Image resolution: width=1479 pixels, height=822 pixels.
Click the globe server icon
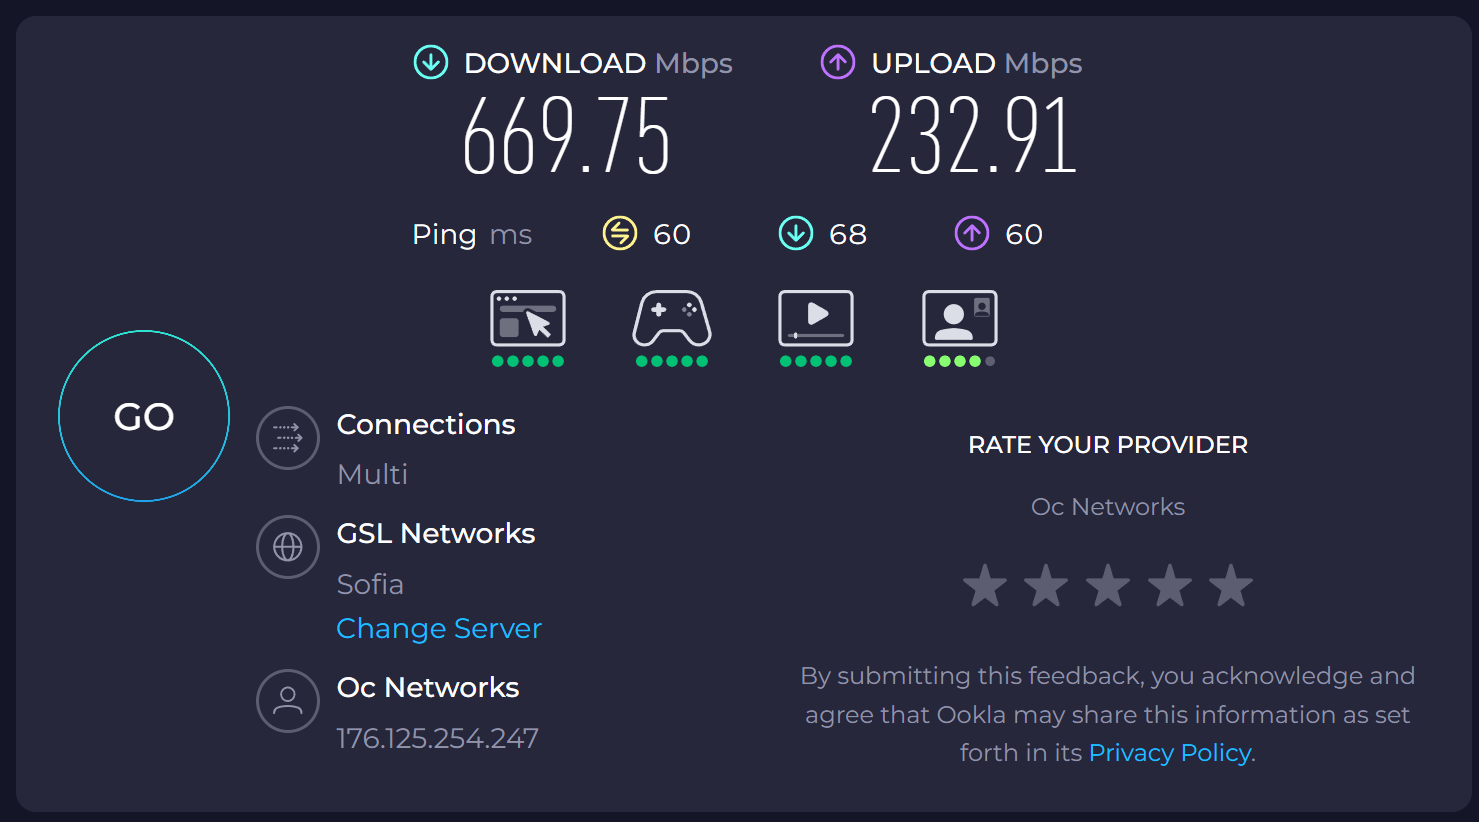[x=288, y=547]
